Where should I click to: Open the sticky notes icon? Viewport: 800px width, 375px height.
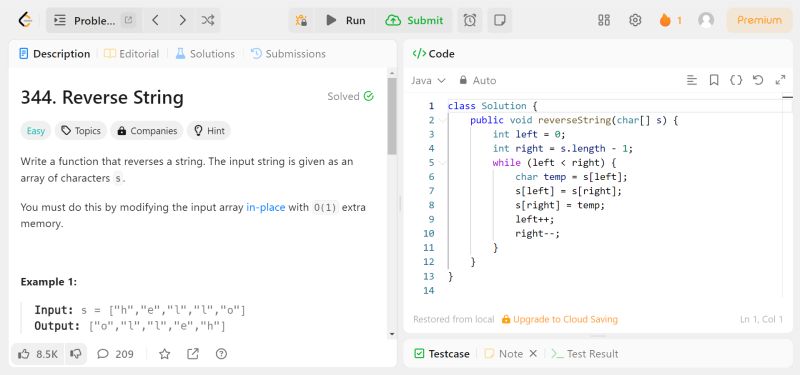[x=499, y=20]
